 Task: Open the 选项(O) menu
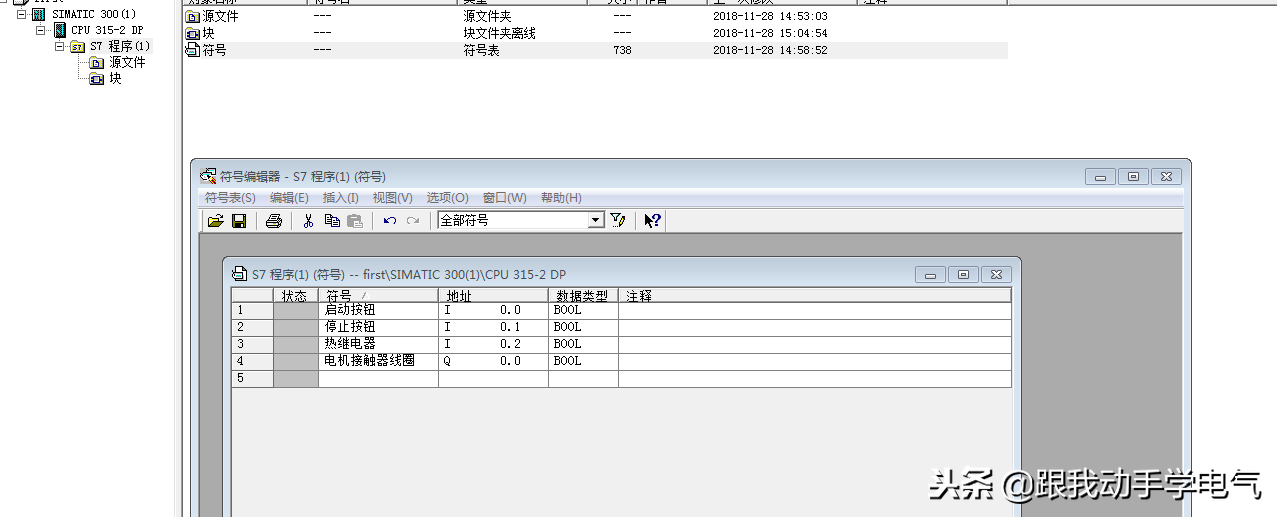click(x=447, y=198)
